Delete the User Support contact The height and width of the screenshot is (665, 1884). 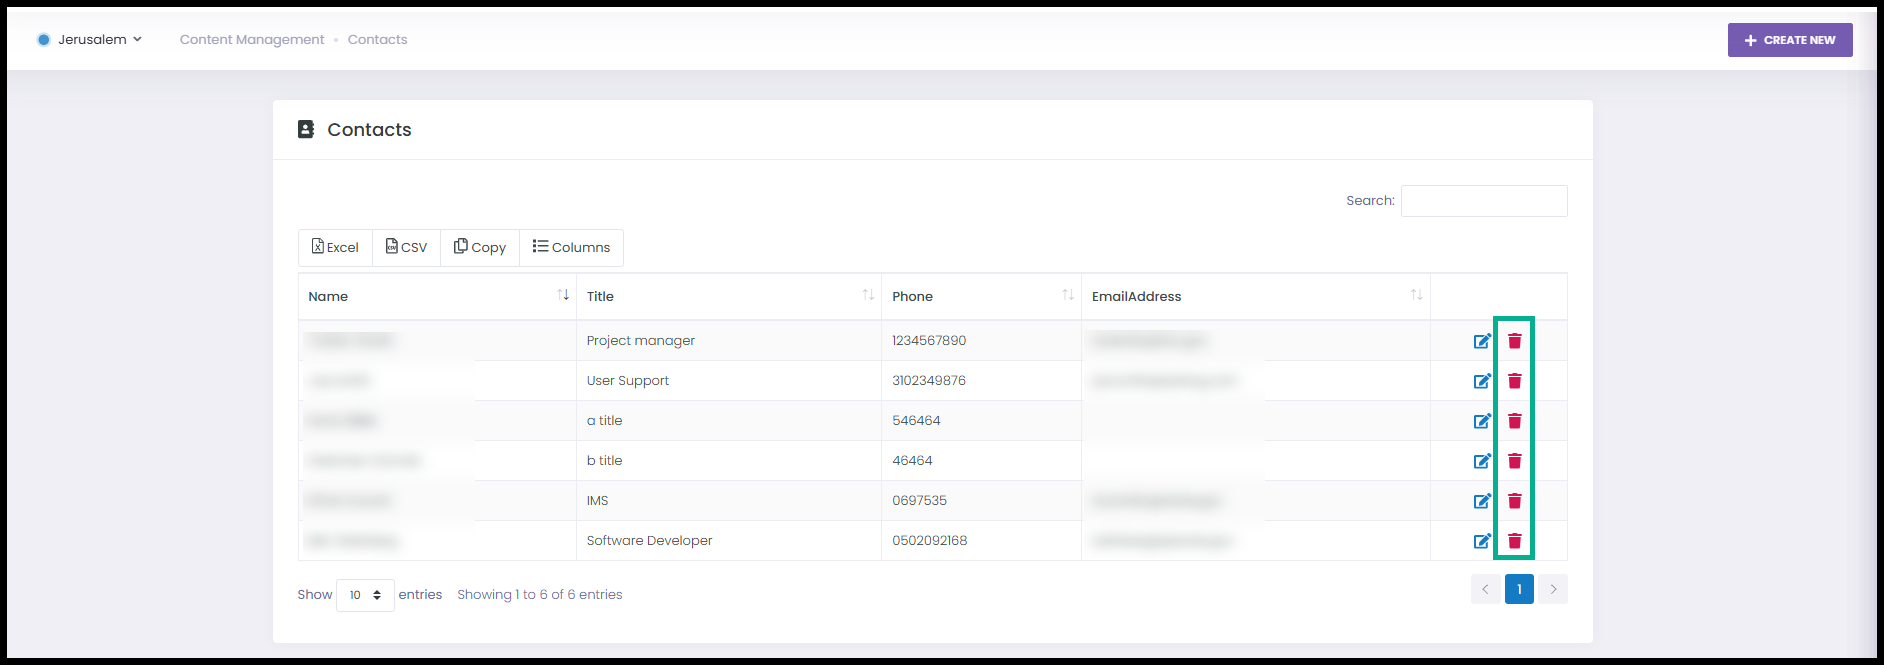(1515, 381)
